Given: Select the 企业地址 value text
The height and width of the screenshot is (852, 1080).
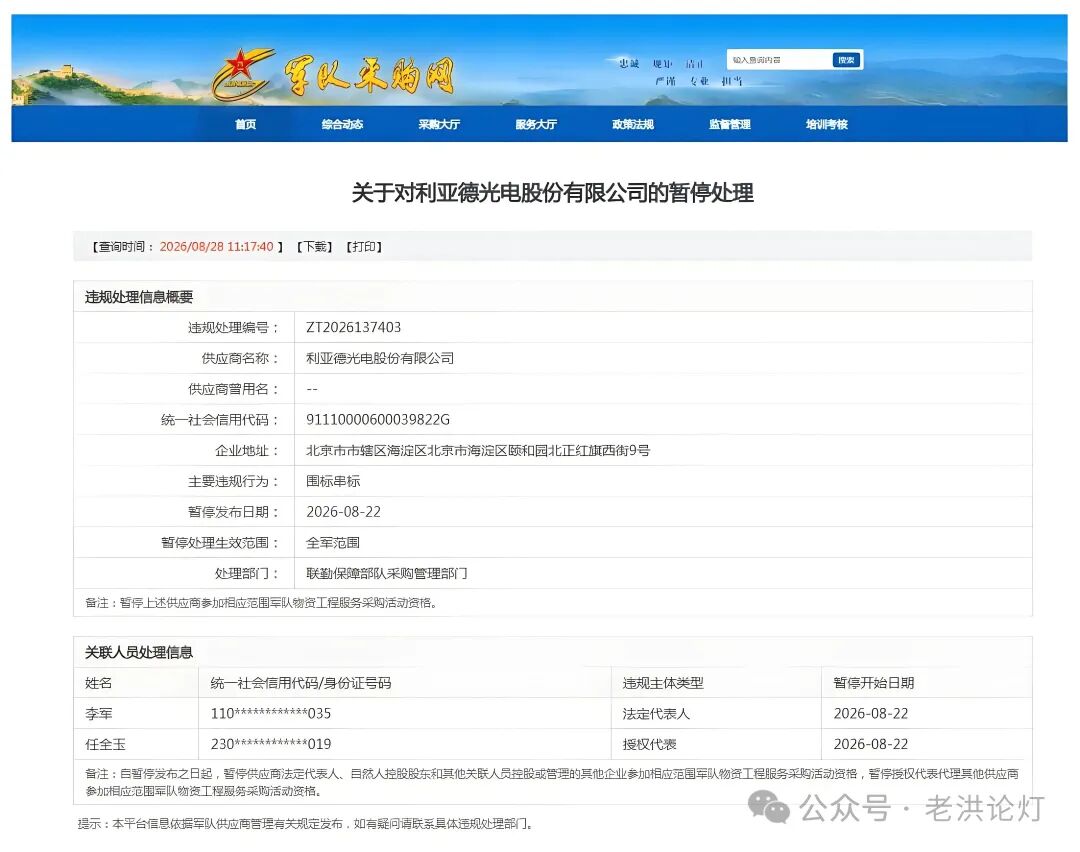Looking at the screenshot, I should 478,450.
